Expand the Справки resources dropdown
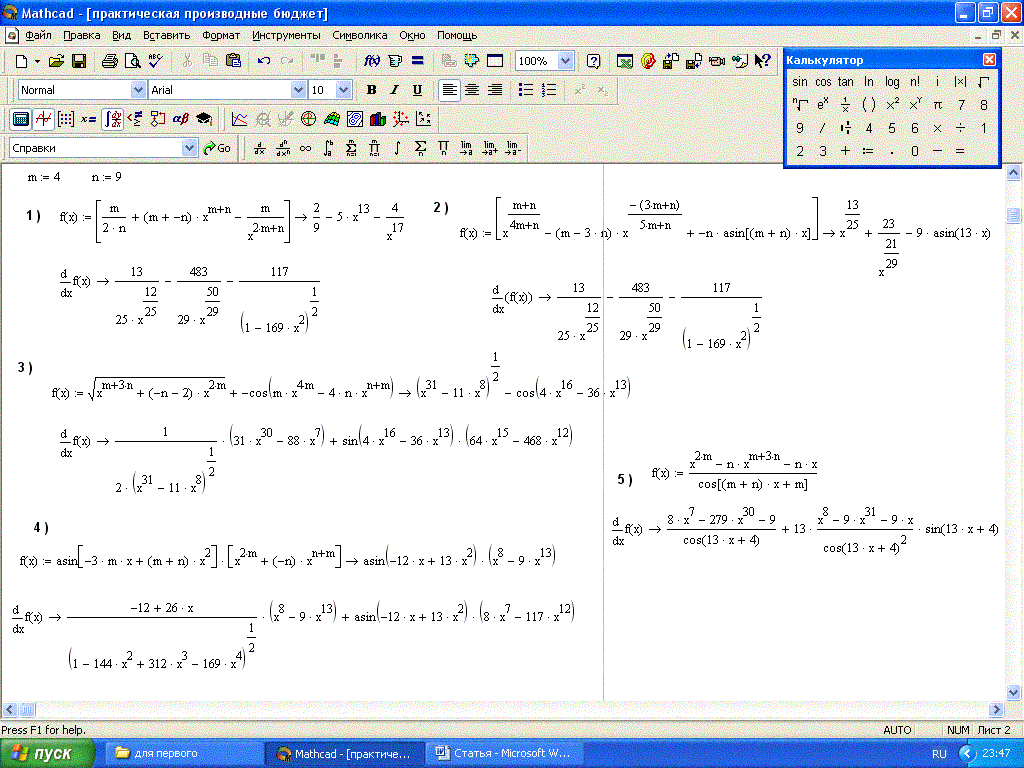The height and width of the screenshot is (768, 1024). [x=190, y=148]
